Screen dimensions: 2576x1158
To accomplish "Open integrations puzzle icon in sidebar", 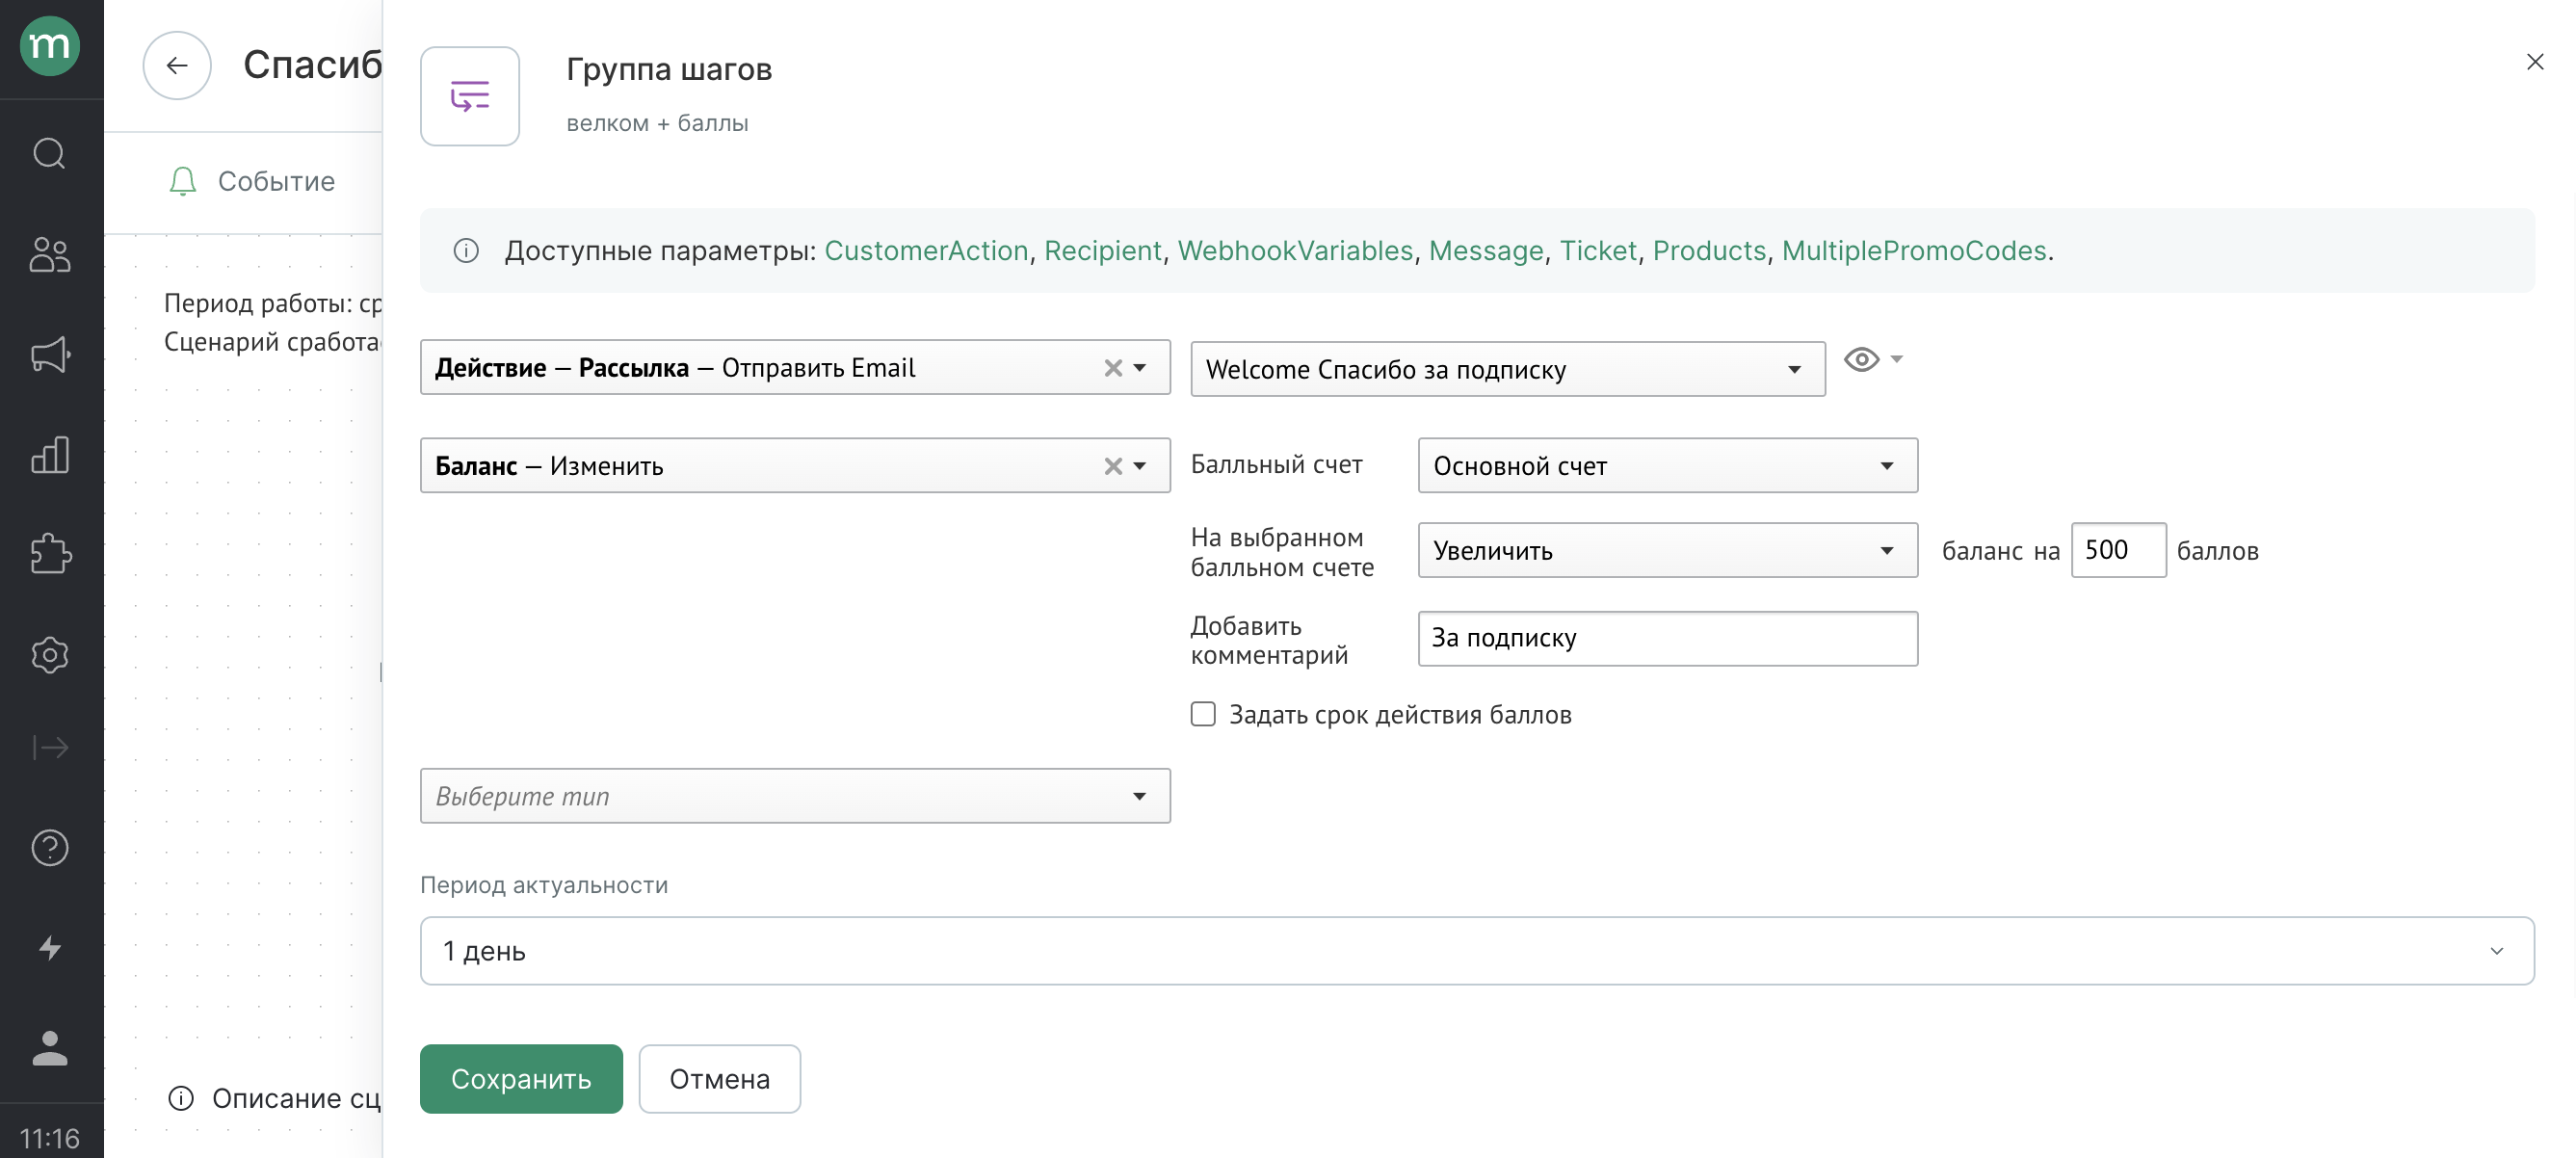I will coord(50,554).
